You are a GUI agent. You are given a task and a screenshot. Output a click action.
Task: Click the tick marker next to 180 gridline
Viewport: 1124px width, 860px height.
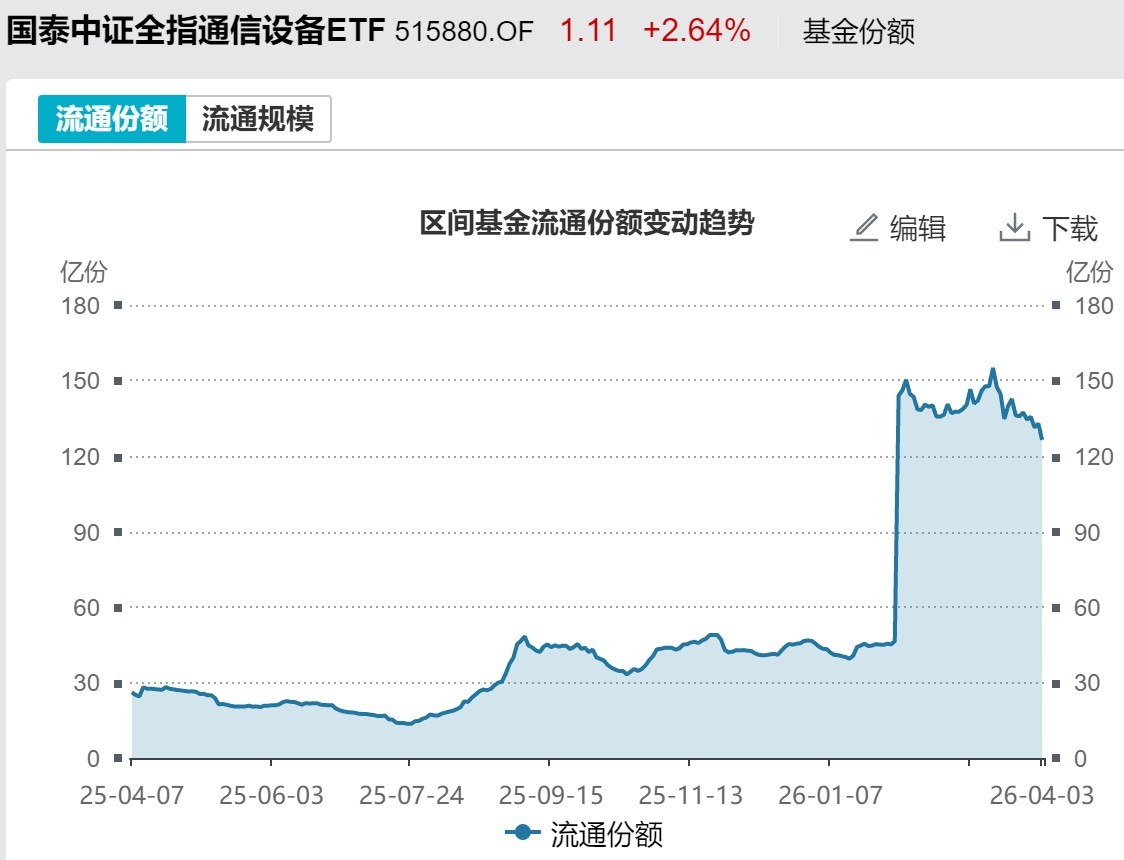point(119,307)
